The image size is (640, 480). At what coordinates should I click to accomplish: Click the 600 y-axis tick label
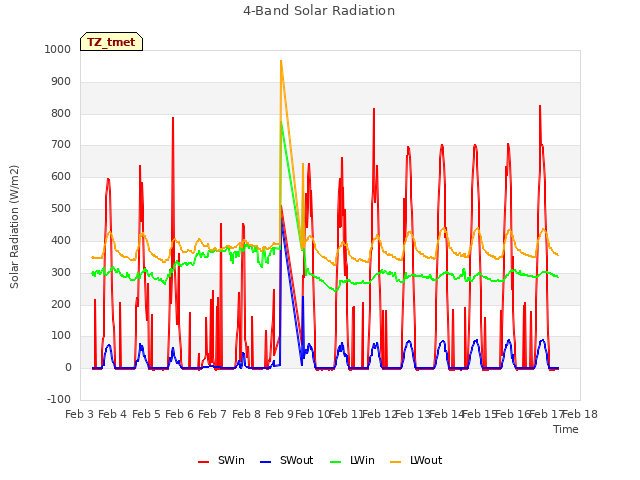(x=60, y=176)
